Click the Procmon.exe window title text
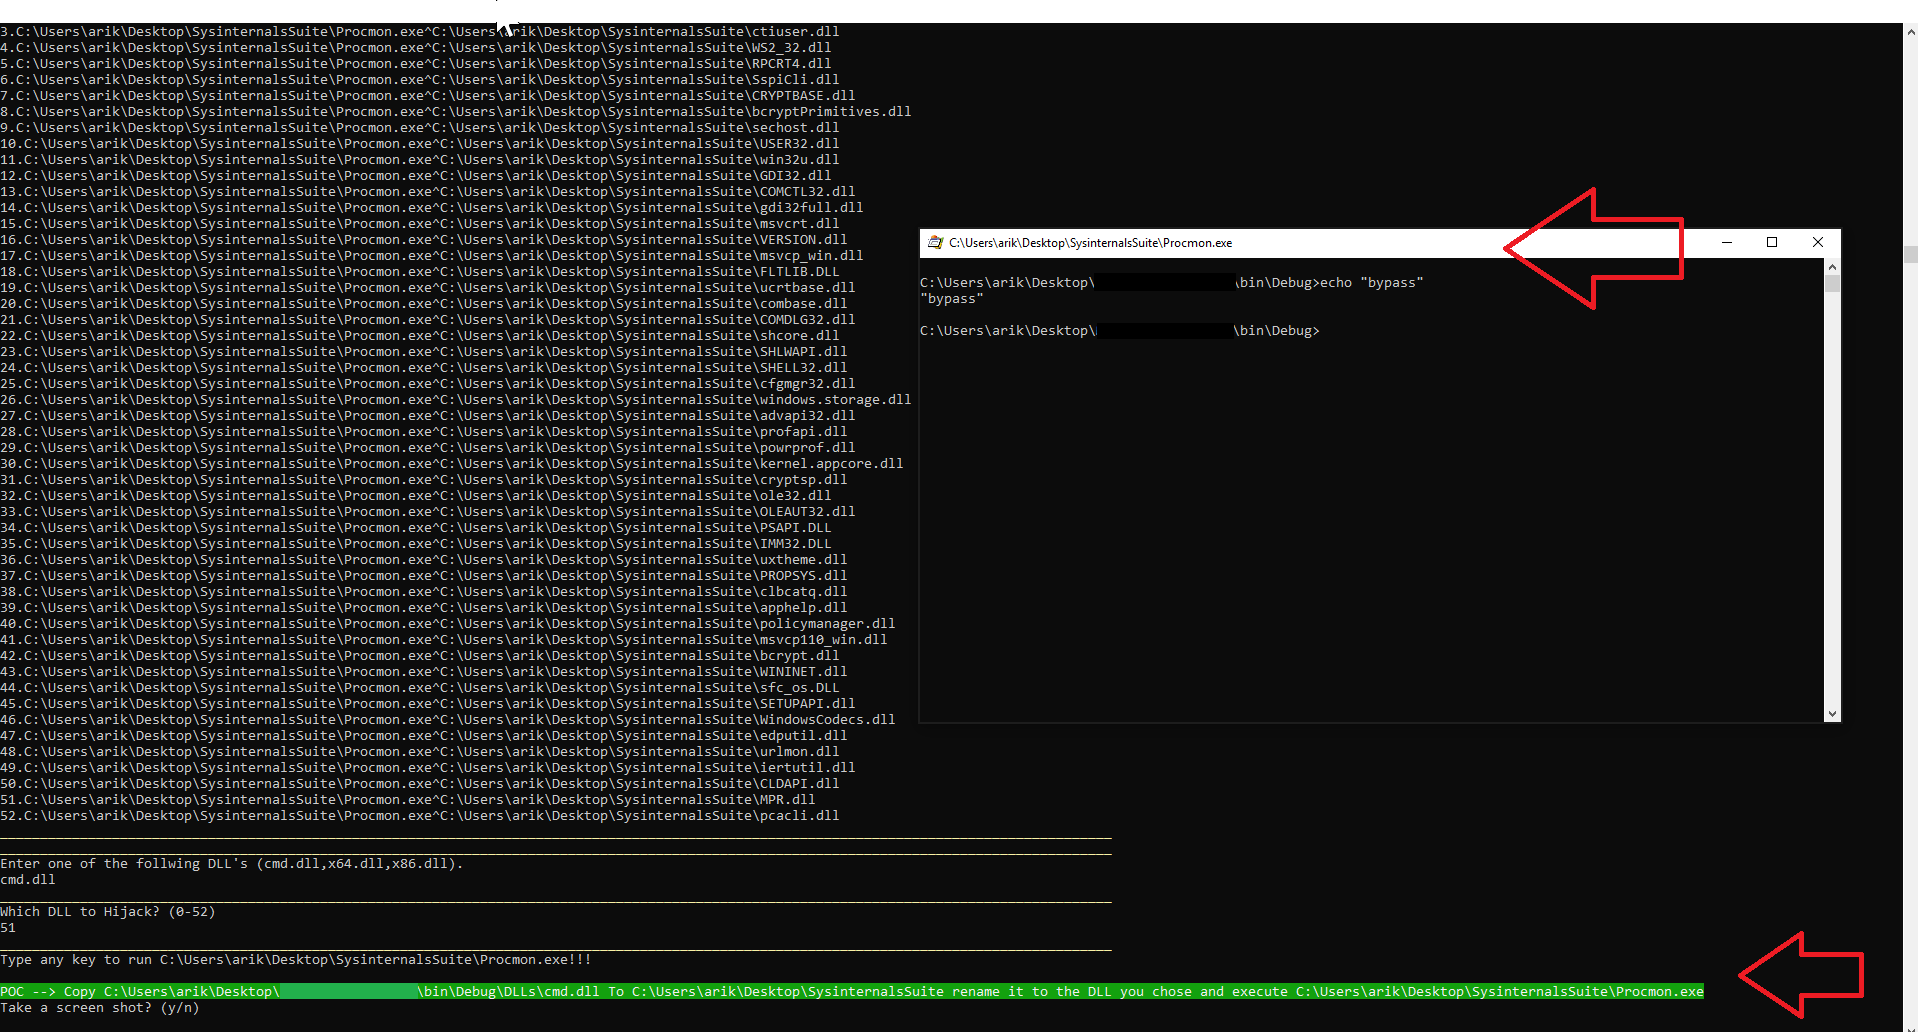1918x1032 pixels. (x=1090, y=243)
